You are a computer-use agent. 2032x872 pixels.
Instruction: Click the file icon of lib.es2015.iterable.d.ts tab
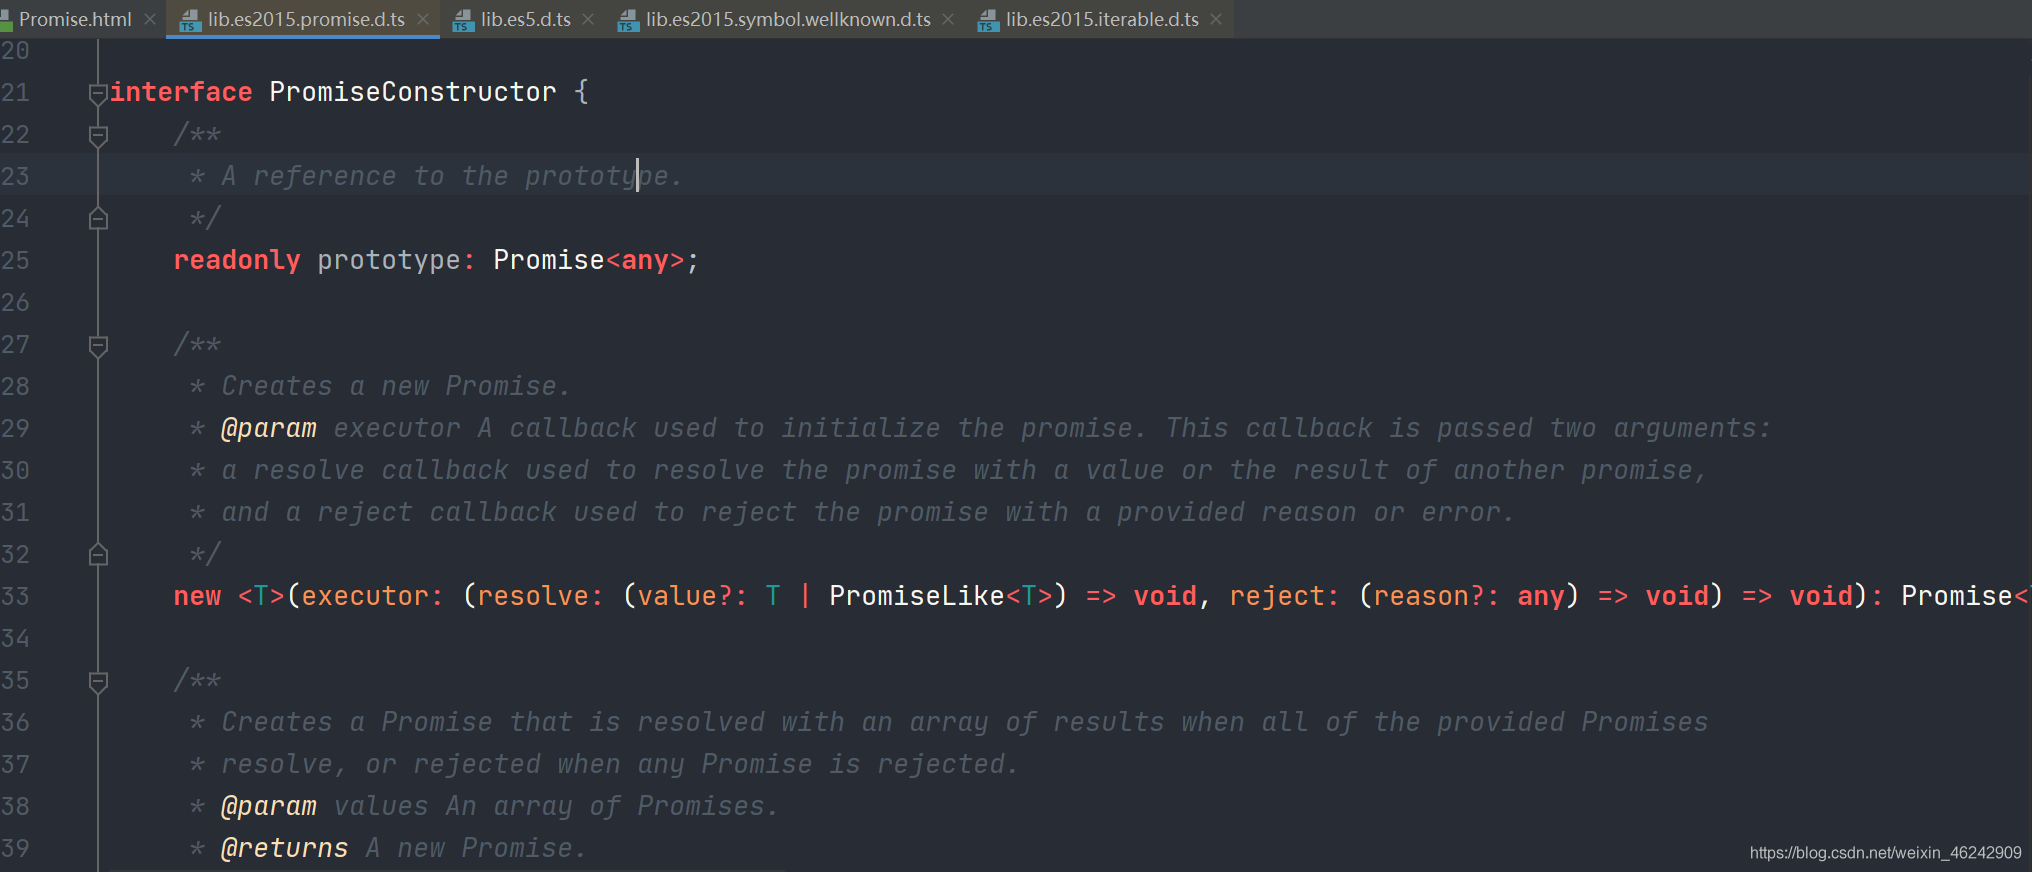click(x=988, y=20)
